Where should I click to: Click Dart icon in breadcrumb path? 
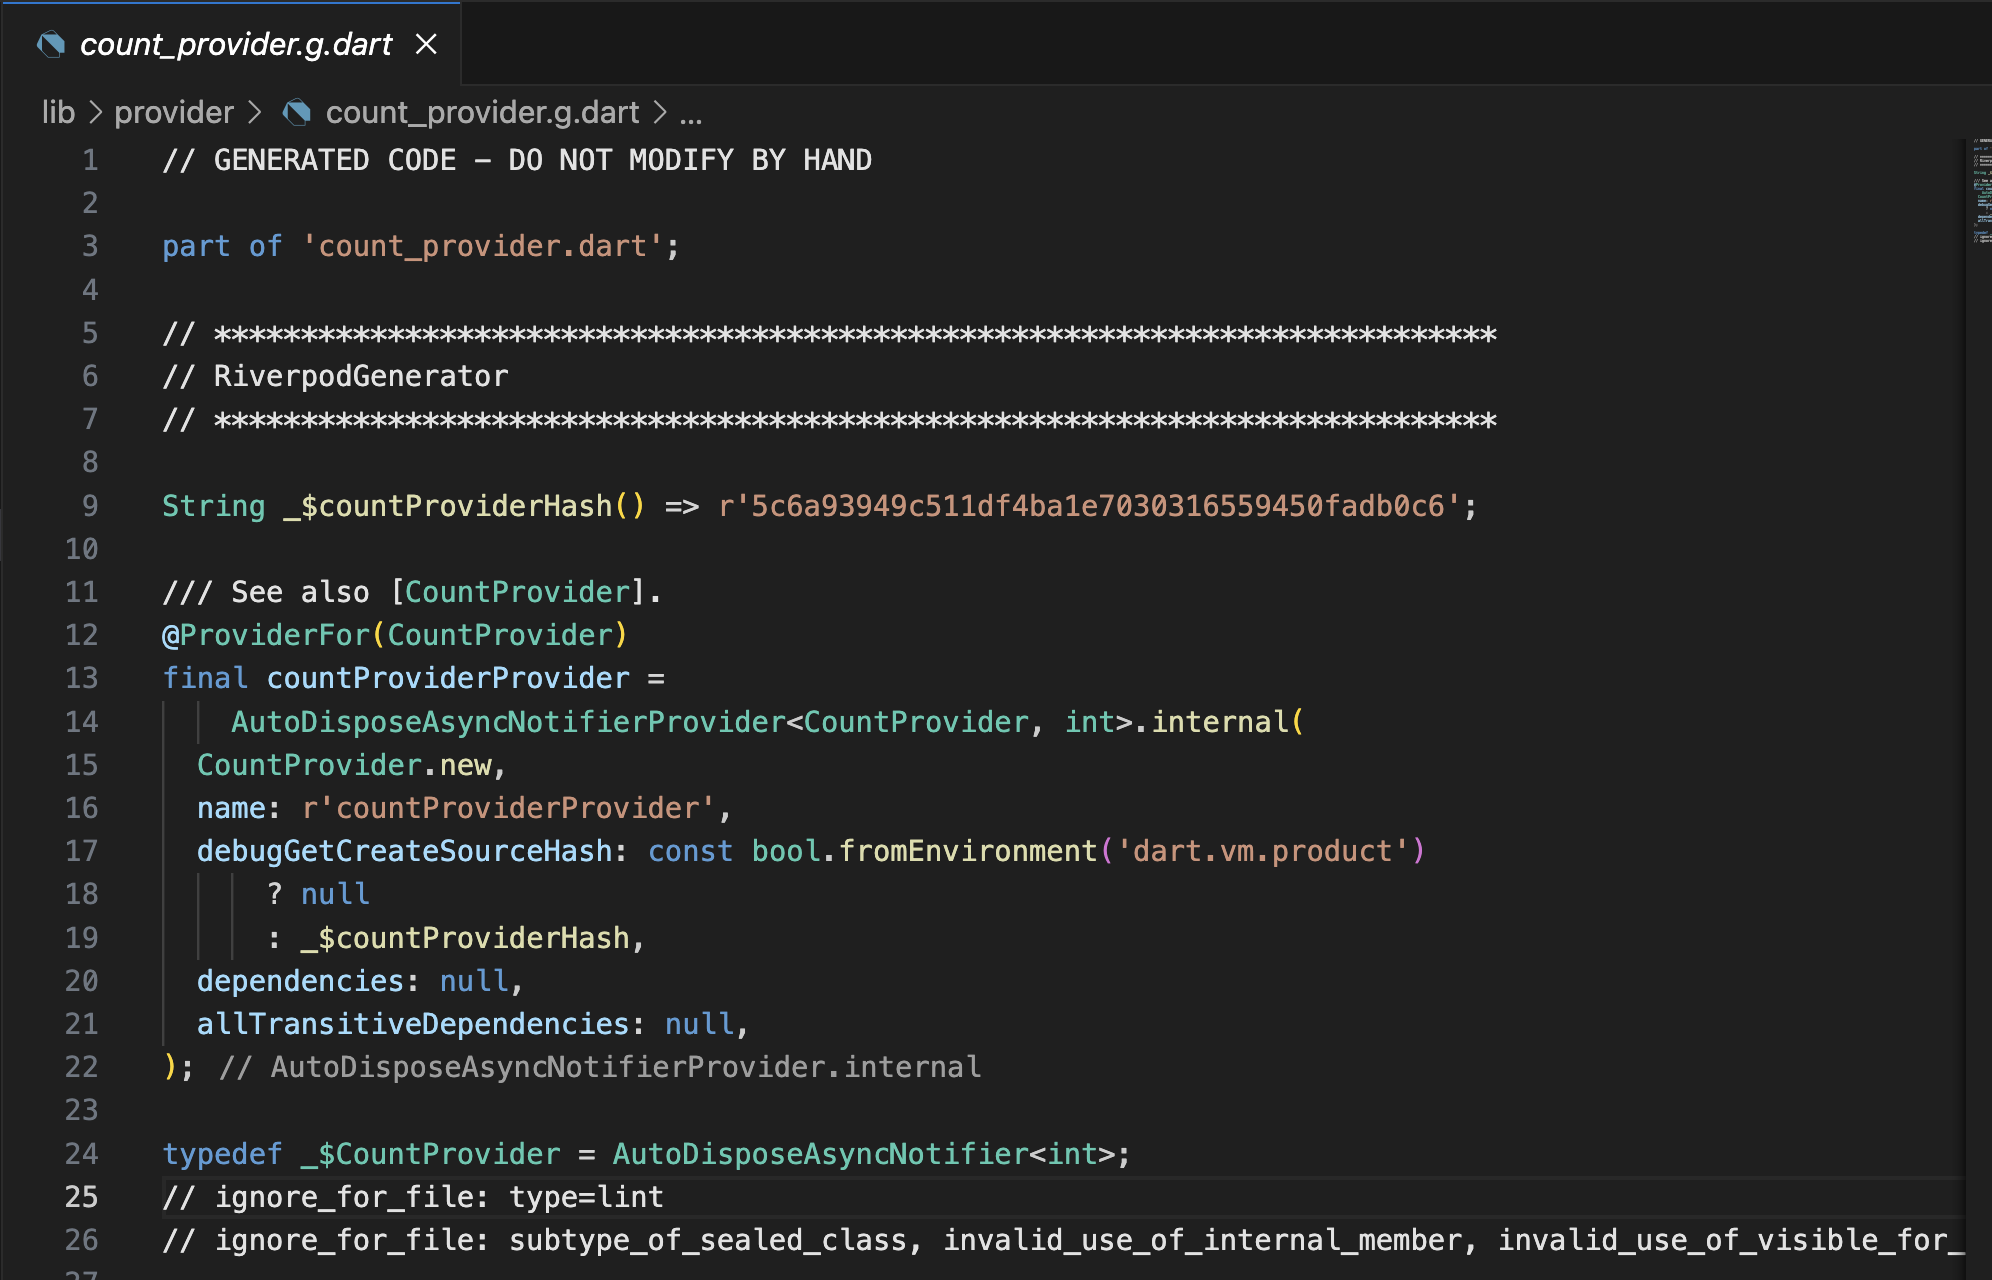pos(296,113)
